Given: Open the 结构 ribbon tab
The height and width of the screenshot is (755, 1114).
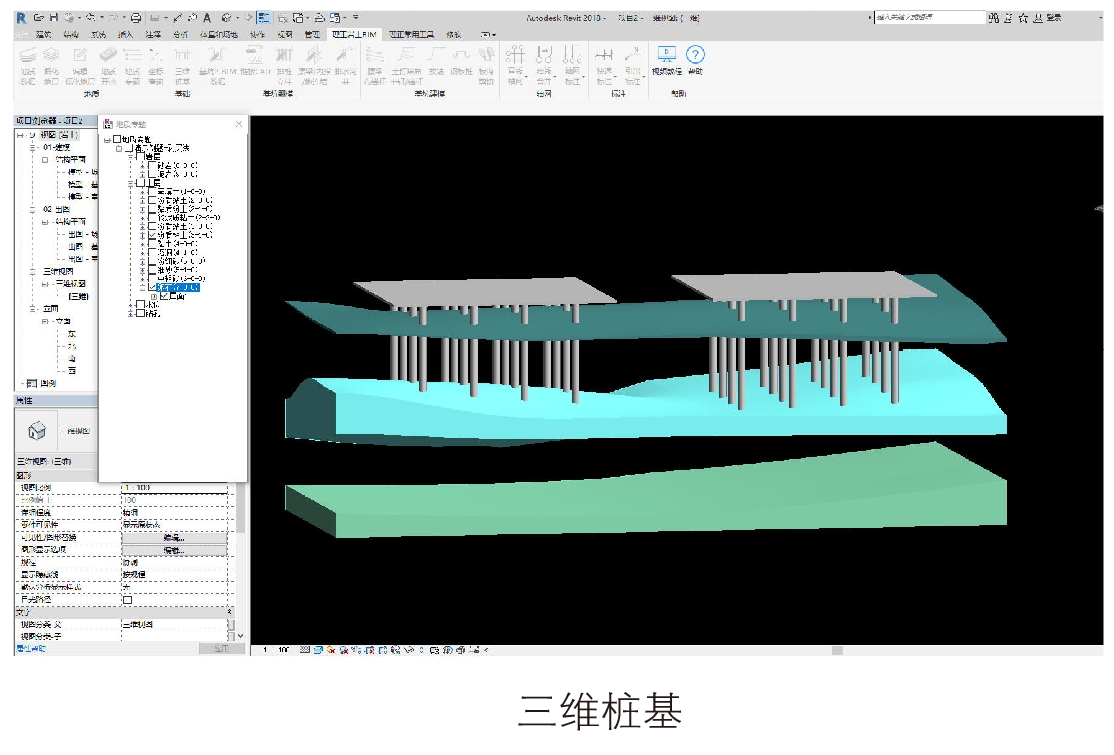Looking at the screenshot, I should pyautogui.click(x=71, y=34).
